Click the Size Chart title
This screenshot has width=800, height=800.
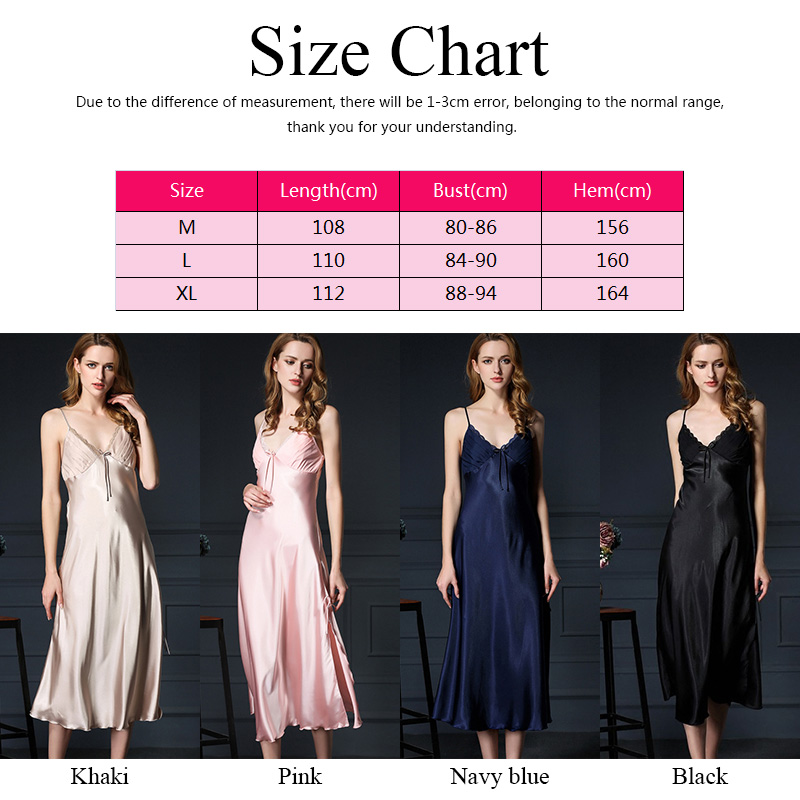pos(399,52)
